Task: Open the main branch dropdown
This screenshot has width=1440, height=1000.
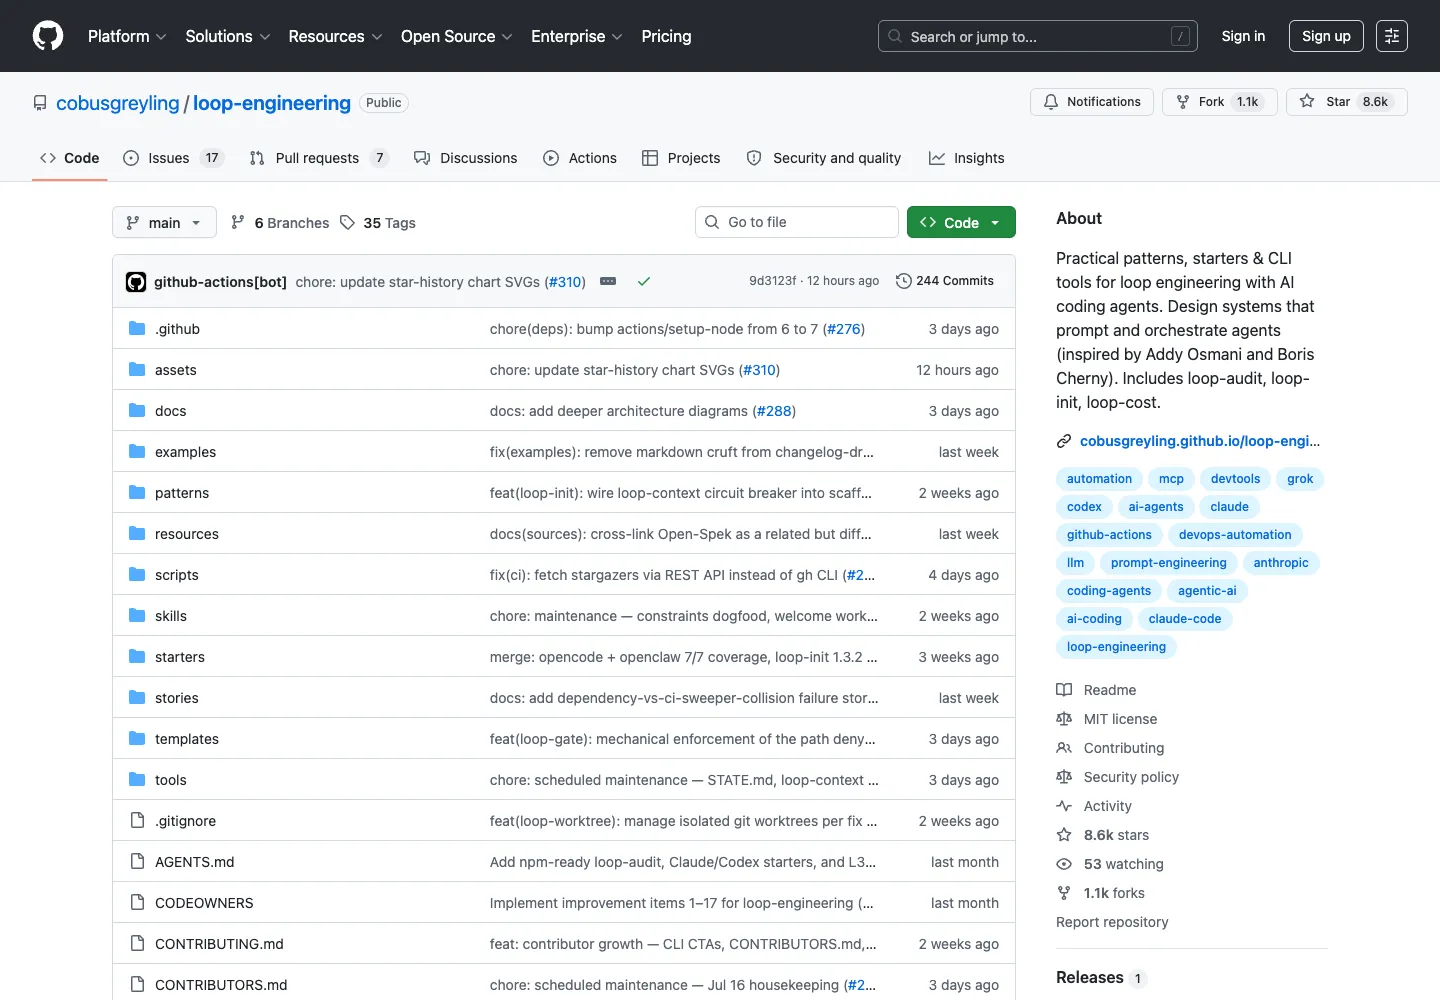Action: click(164, 222)
